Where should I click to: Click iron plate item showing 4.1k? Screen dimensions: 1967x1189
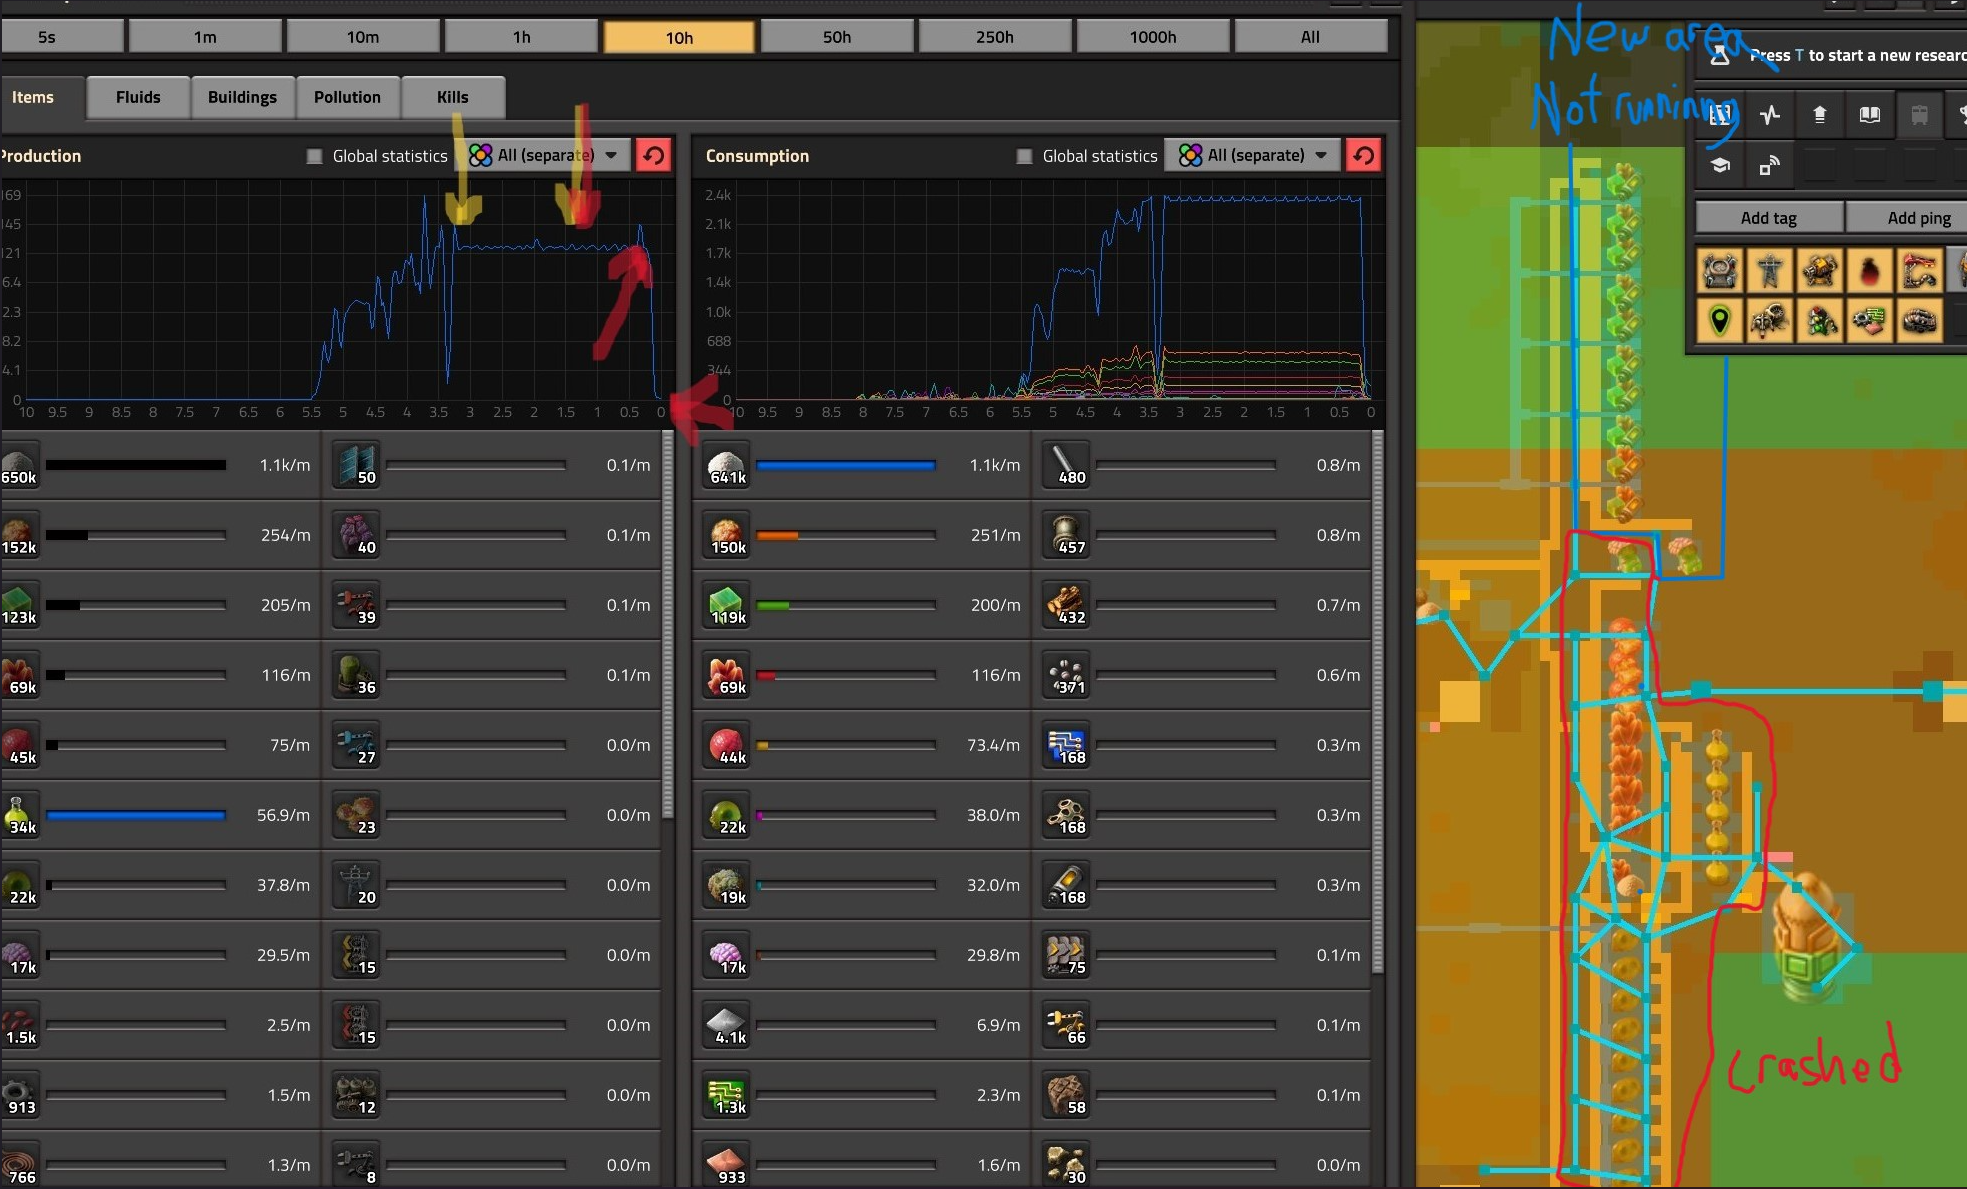click(x=726, y=1025)
